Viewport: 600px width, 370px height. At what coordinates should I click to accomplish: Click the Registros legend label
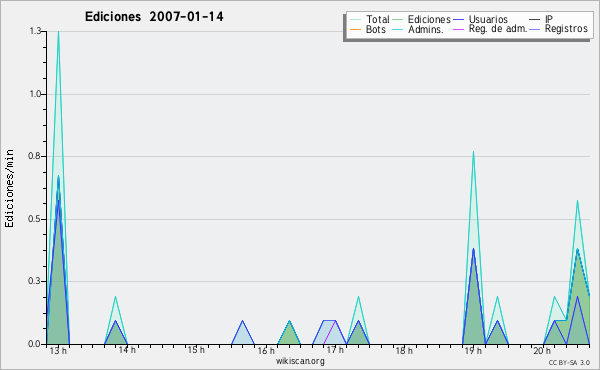click(x=566, y=29)
